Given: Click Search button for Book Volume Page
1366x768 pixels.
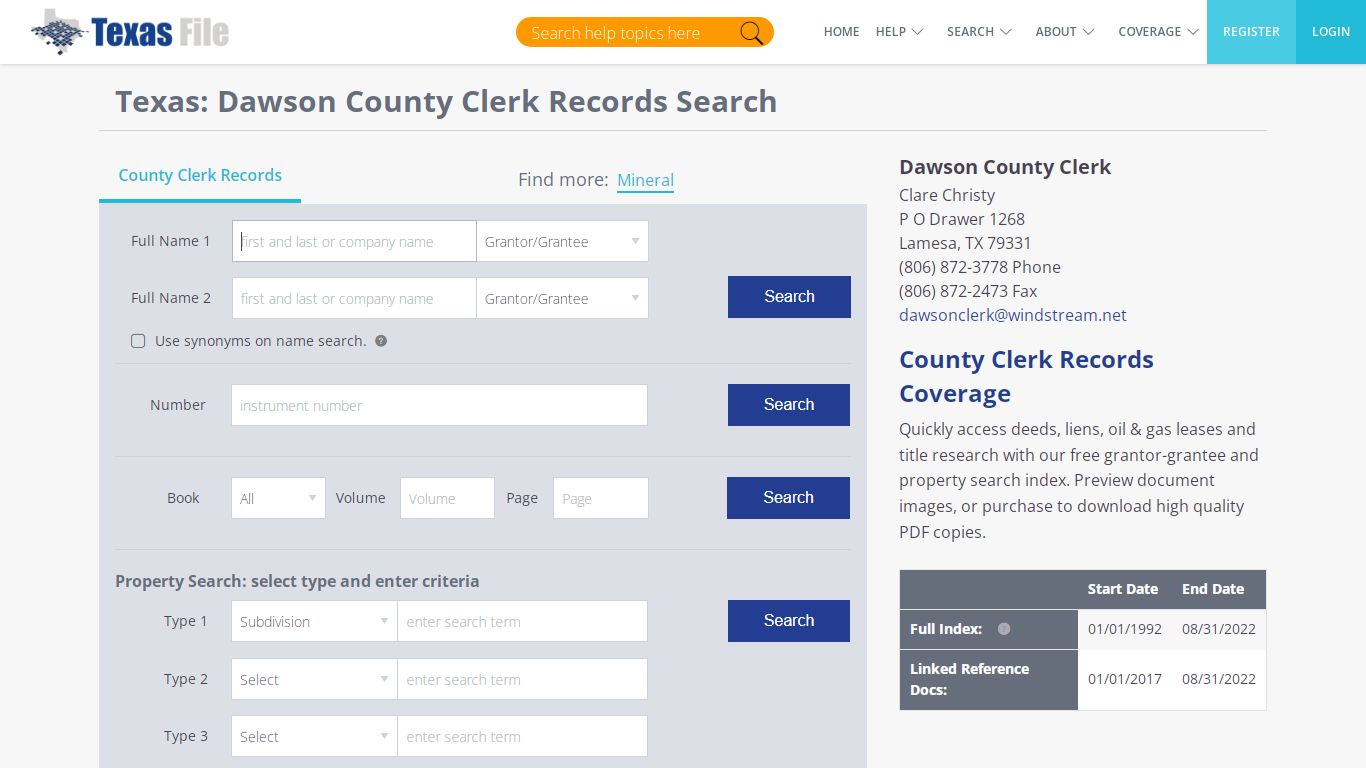Looking at the screenshot, I should (x=788, y=498).
